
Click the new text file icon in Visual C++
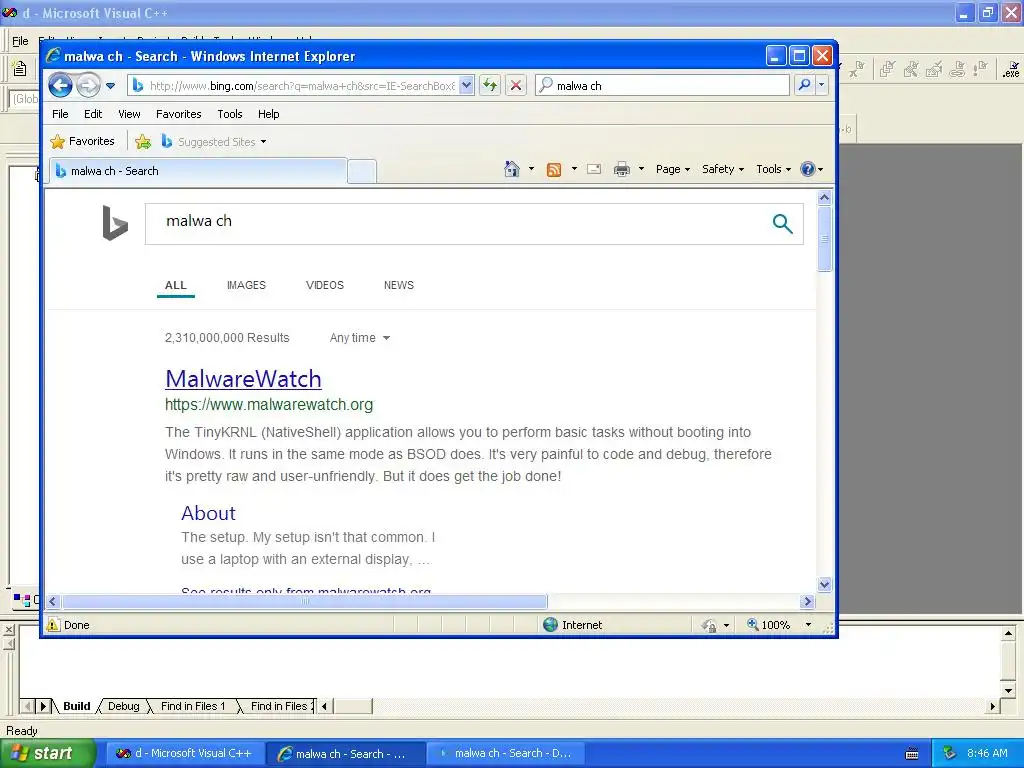[x=20, y=69]
